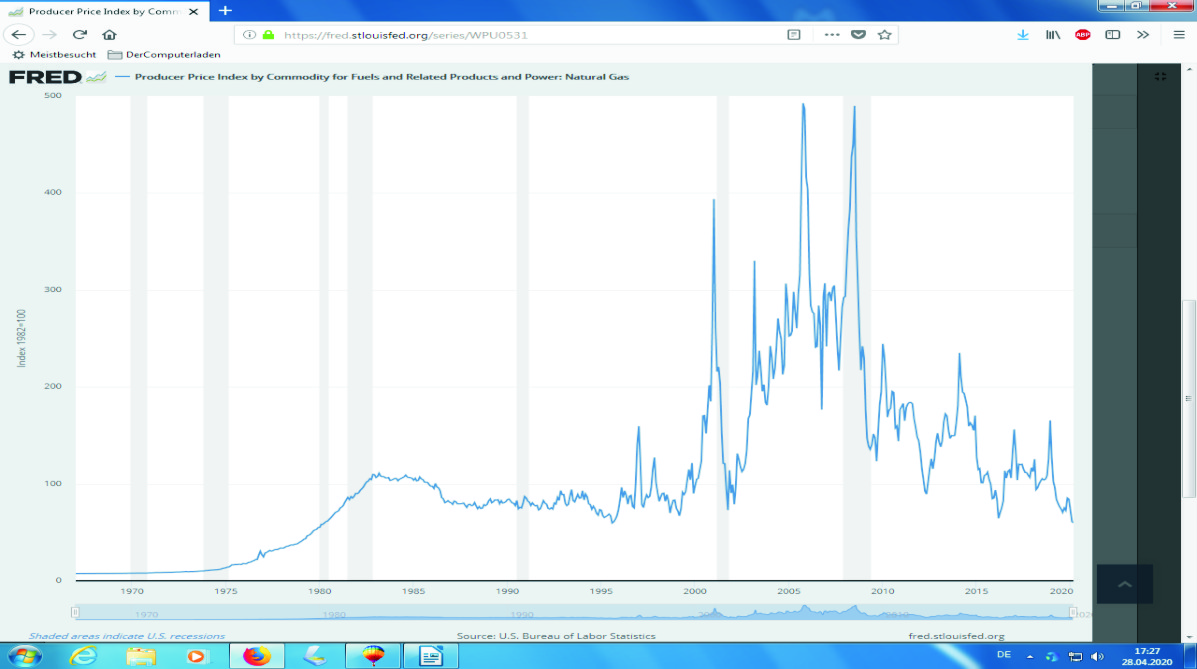Click the Firefox reload page button

[x=80, y=34]
